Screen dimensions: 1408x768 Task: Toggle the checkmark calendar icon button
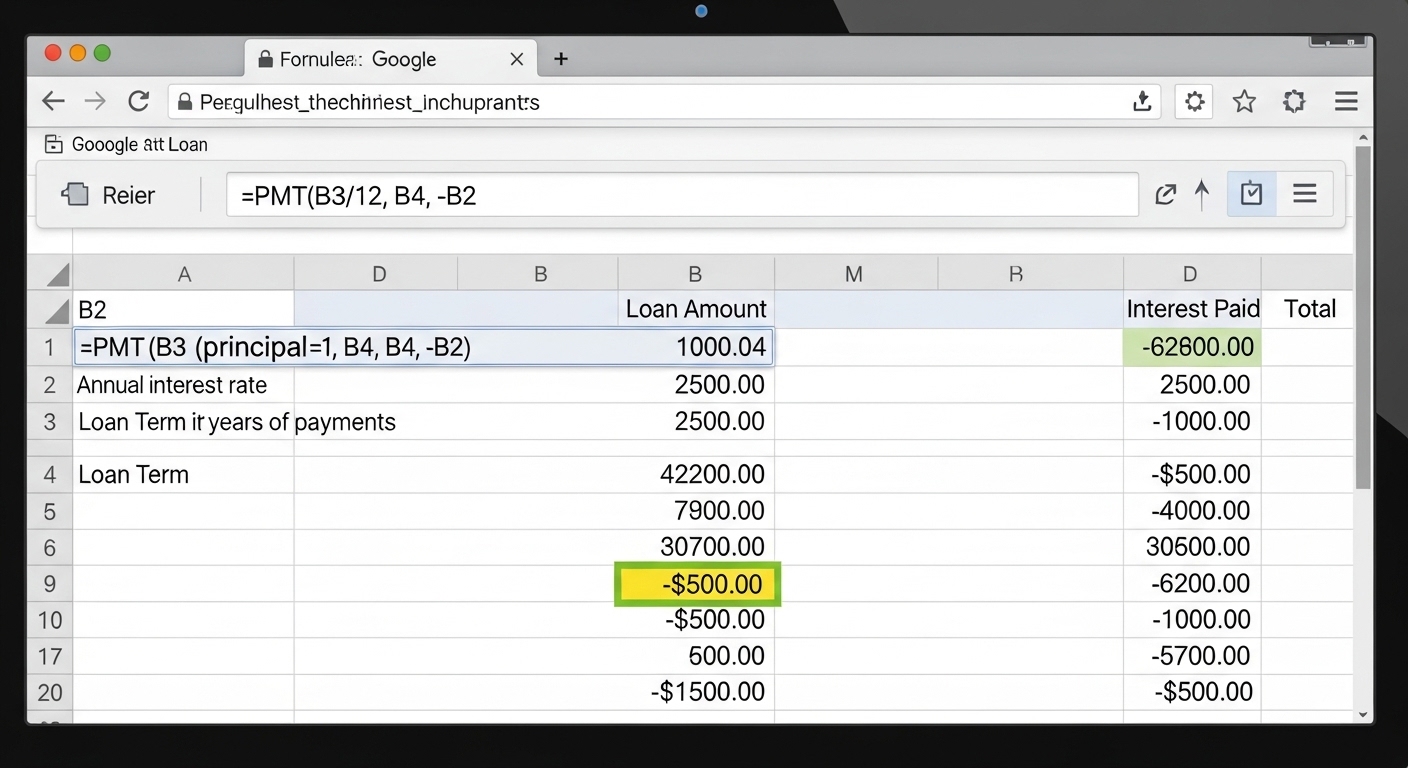pos(1251,194)
